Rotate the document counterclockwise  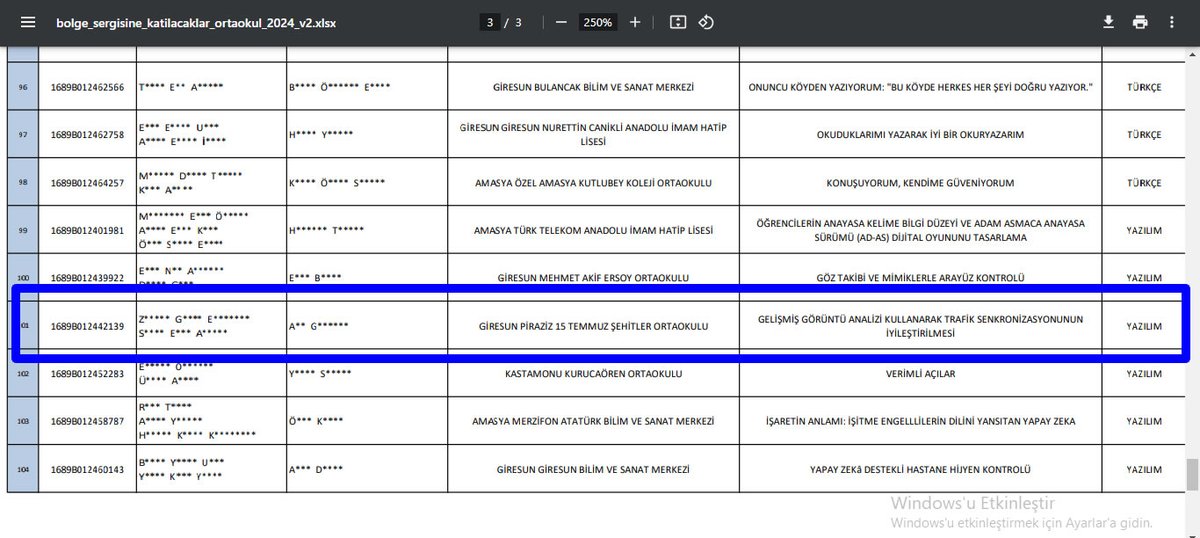[706, 22]
